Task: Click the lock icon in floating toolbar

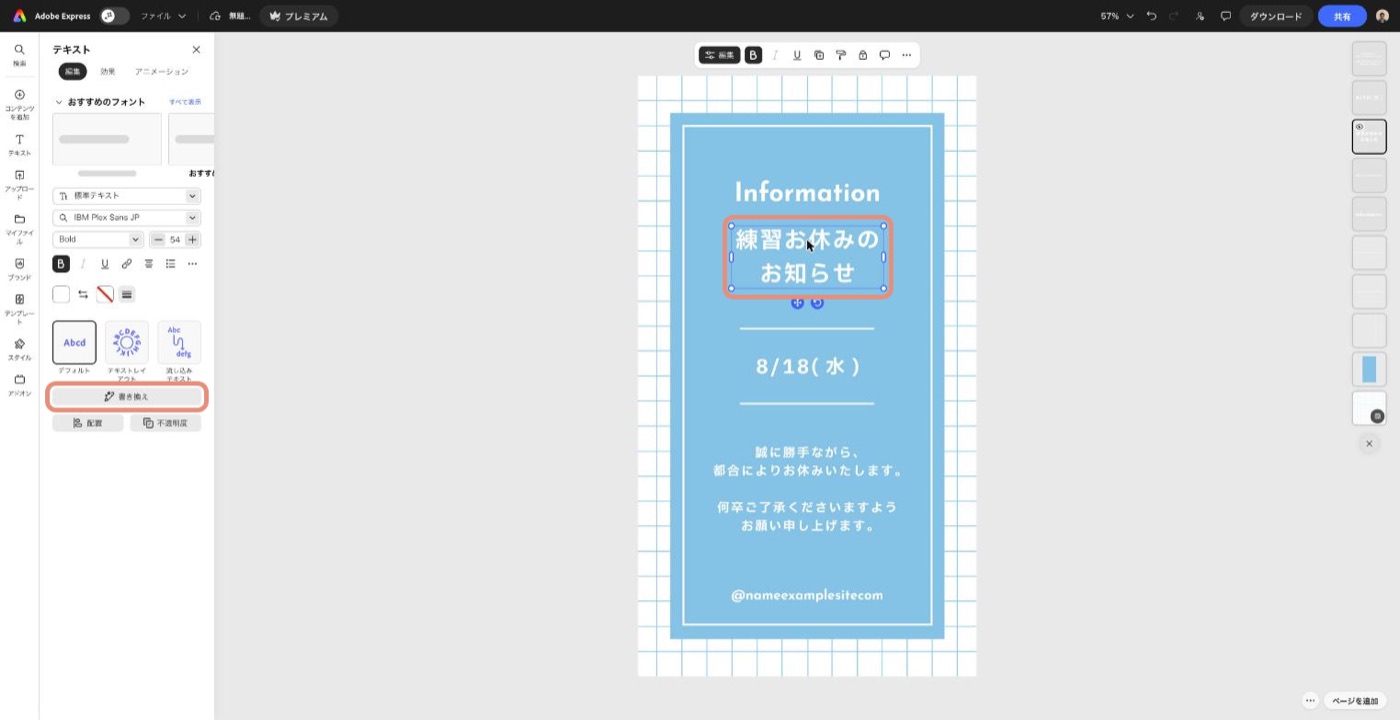Action: [863, 55]
